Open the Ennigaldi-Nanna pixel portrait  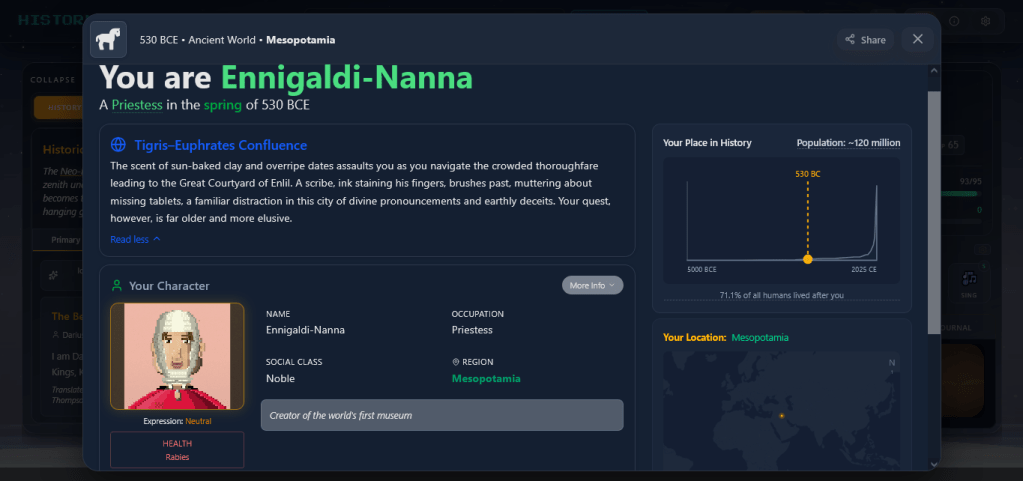point(177,356)
